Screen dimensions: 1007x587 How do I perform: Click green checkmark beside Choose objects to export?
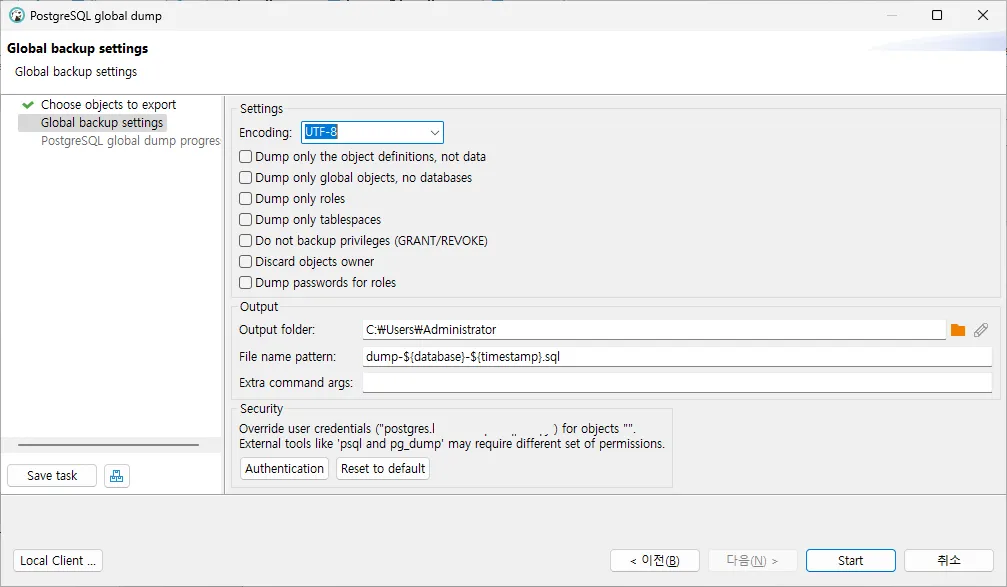pyautogui.click(x=30, y=104)
